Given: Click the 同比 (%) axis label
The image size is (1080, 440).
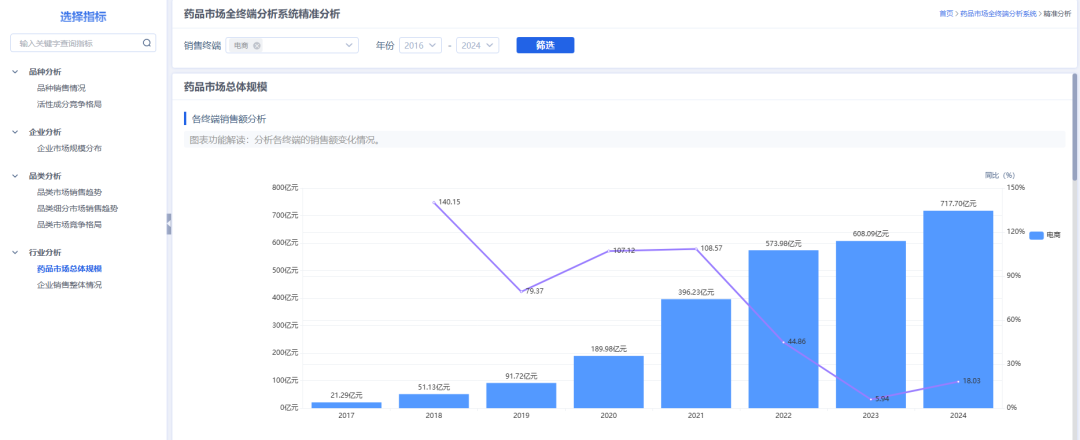Looking at the screenshot, I should click(x=999, y=175).
